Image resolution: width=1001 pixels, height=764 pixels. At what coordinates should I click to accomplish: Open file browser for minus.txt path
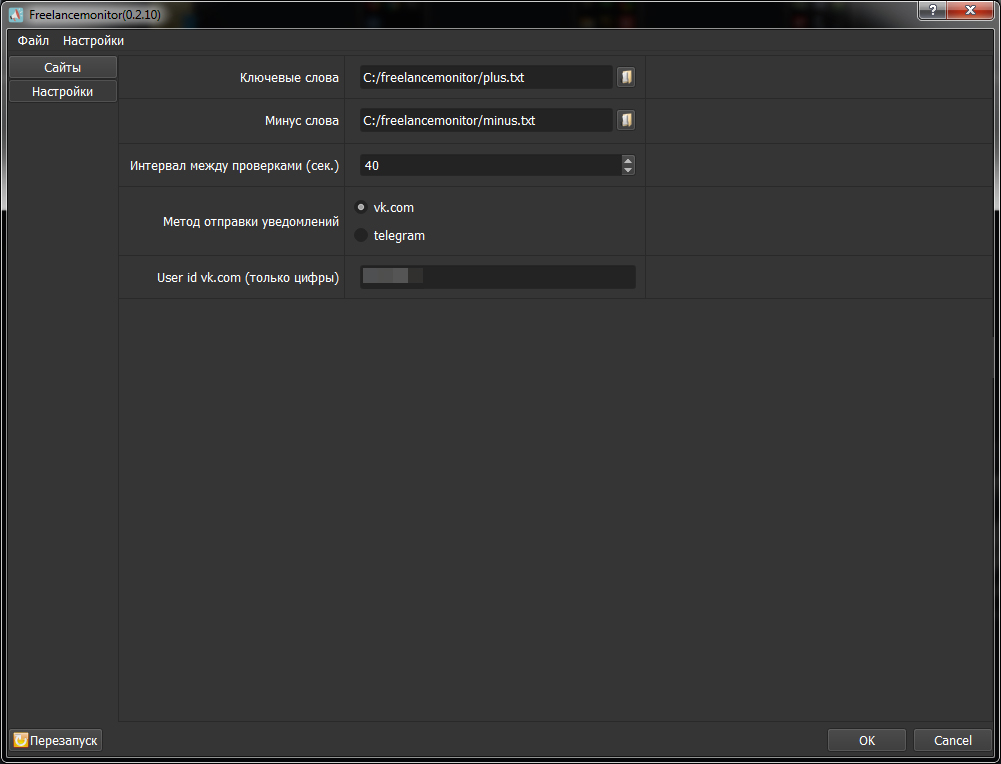click(626, 120)
